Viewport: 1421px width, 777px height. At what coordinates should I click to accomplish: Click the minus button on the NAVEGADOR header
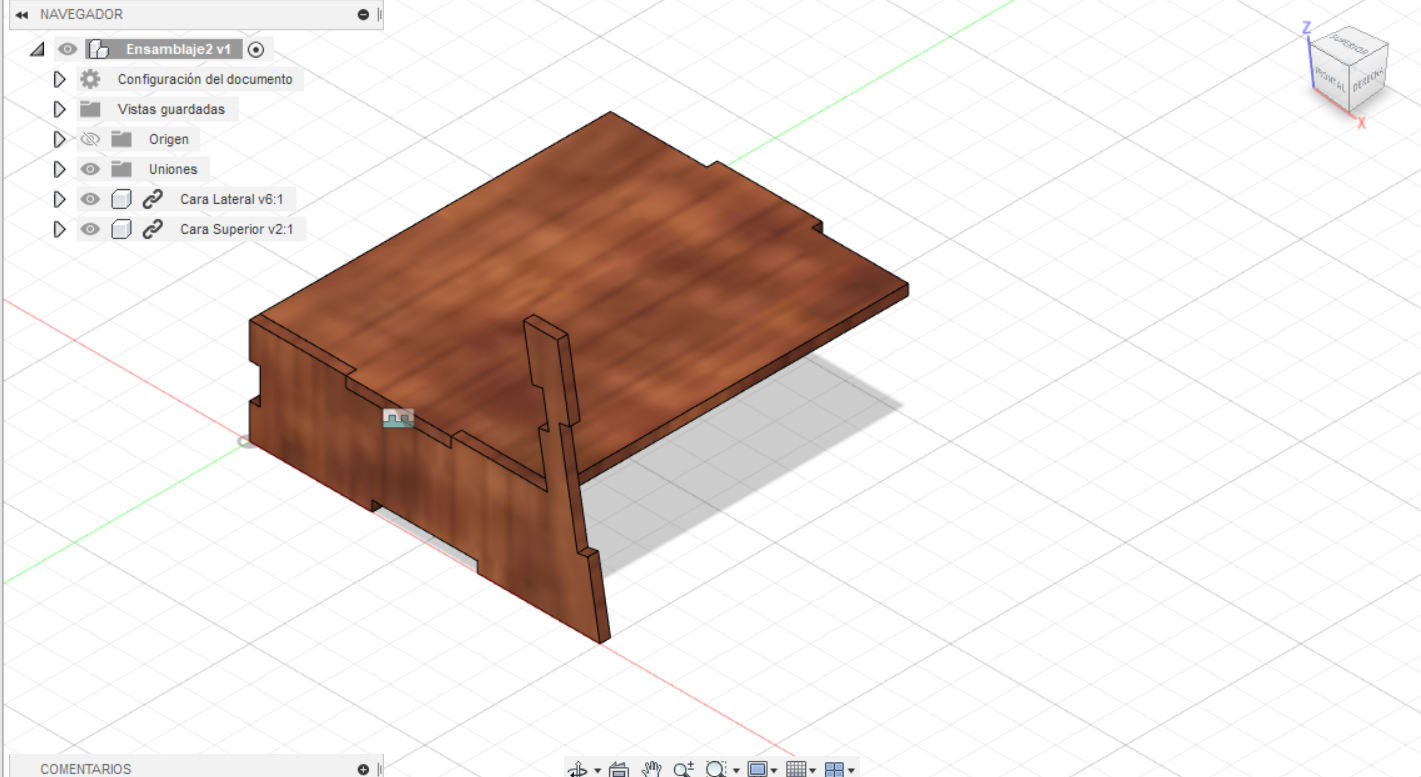point(363,15)
